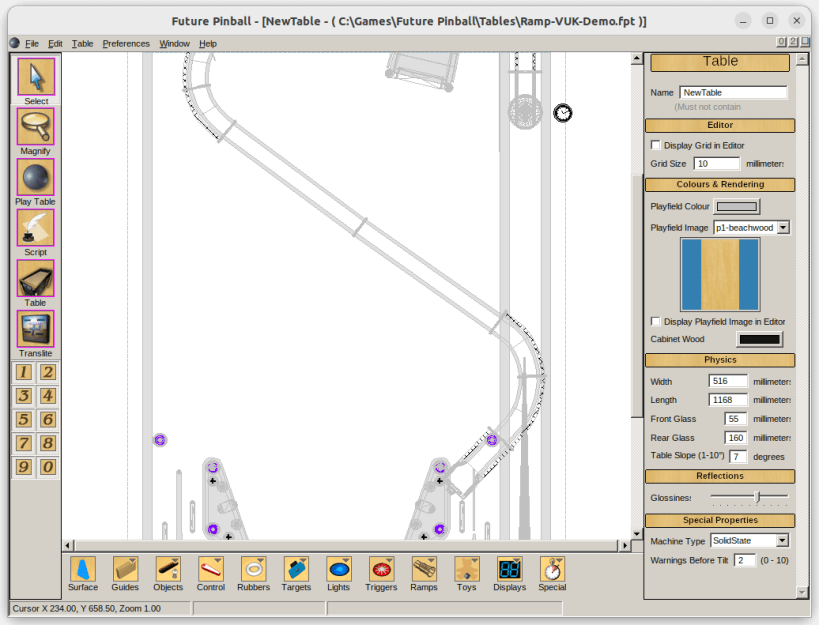The image size is (819, 625).
Task: Open the Edit menu
Action: click(x=55, y=43)
